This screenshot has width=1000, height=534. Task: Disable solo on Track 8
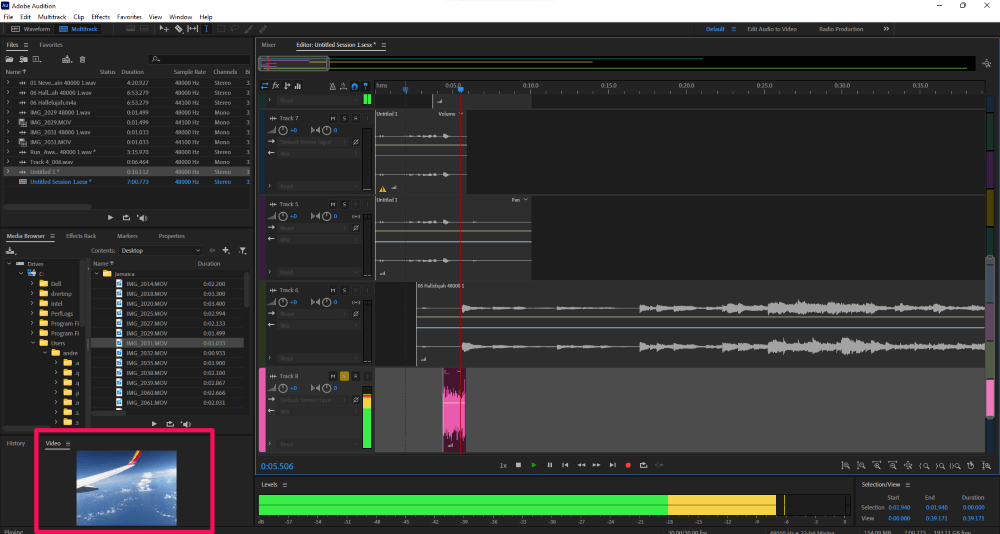coord(344,376)
